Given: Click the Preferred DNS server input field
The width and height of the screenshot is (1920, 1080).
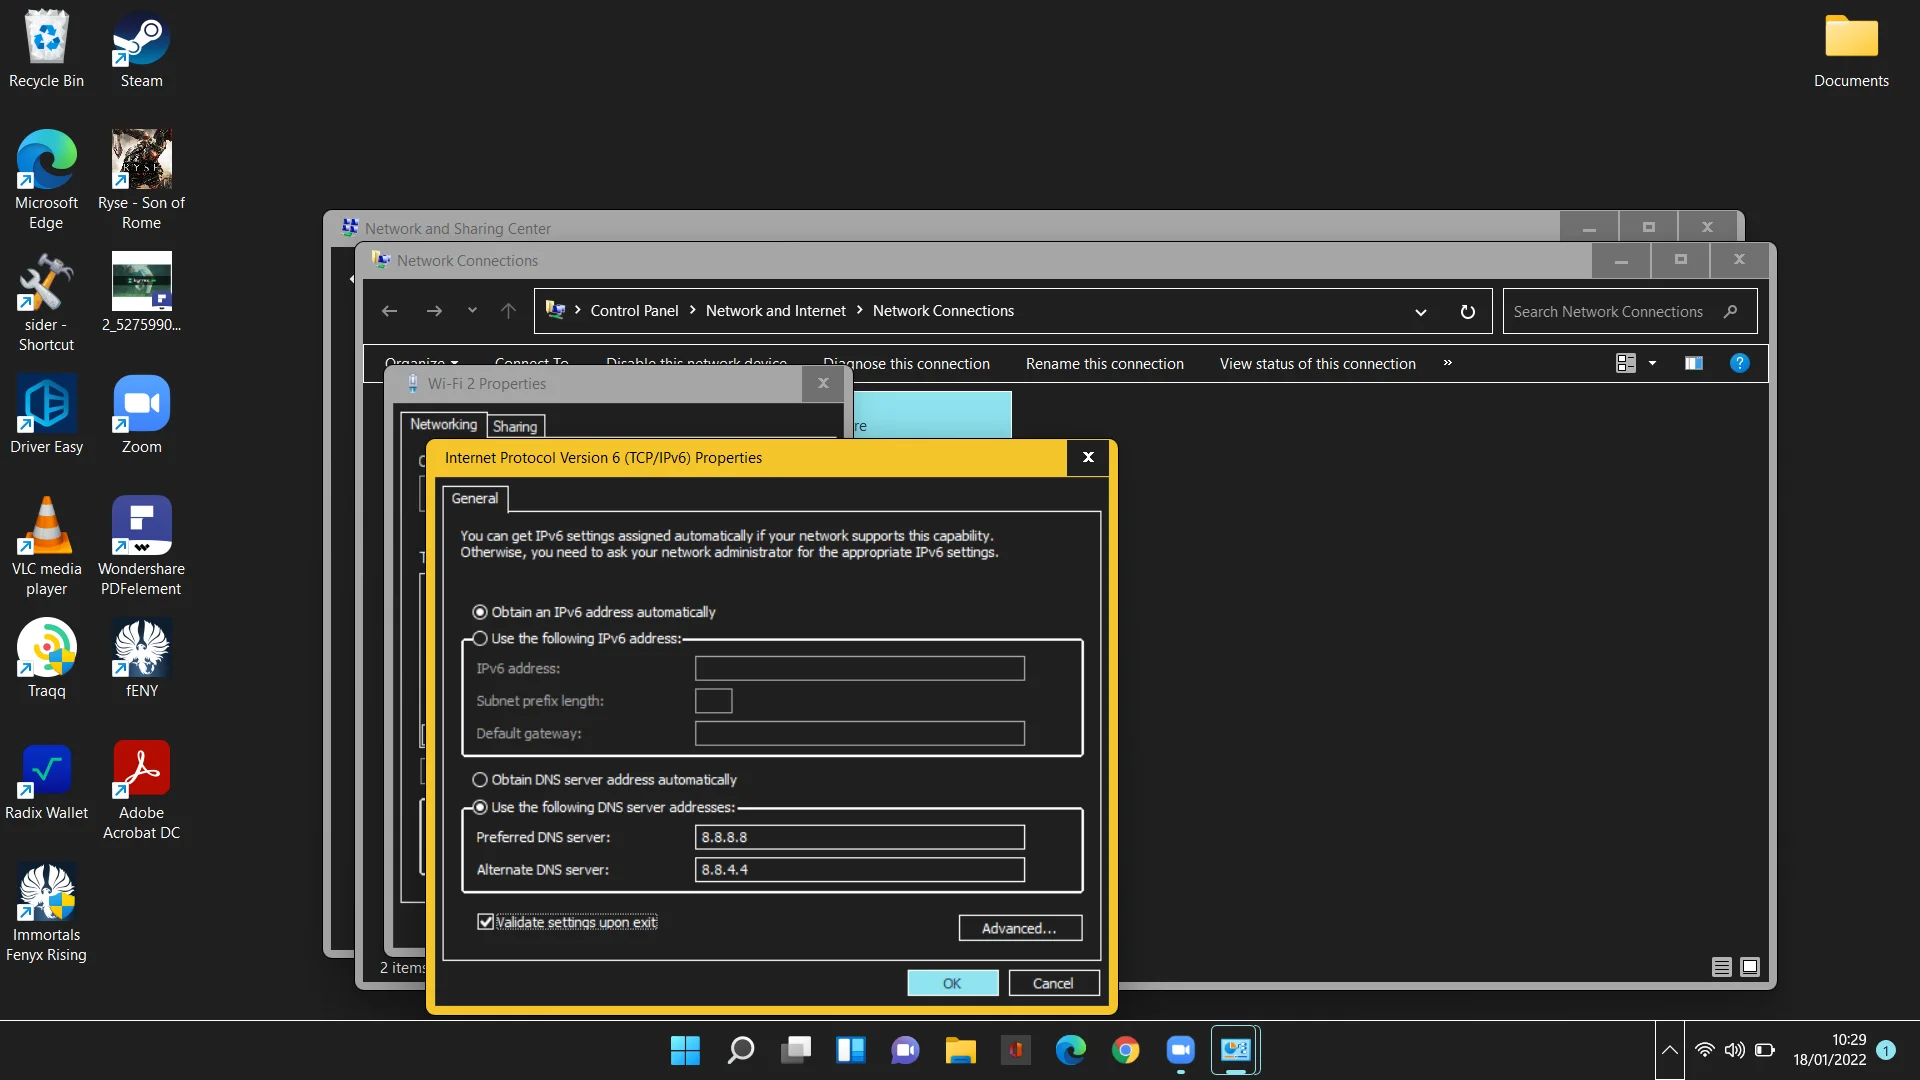Looking at the screenshot, I should coord(858,836).
